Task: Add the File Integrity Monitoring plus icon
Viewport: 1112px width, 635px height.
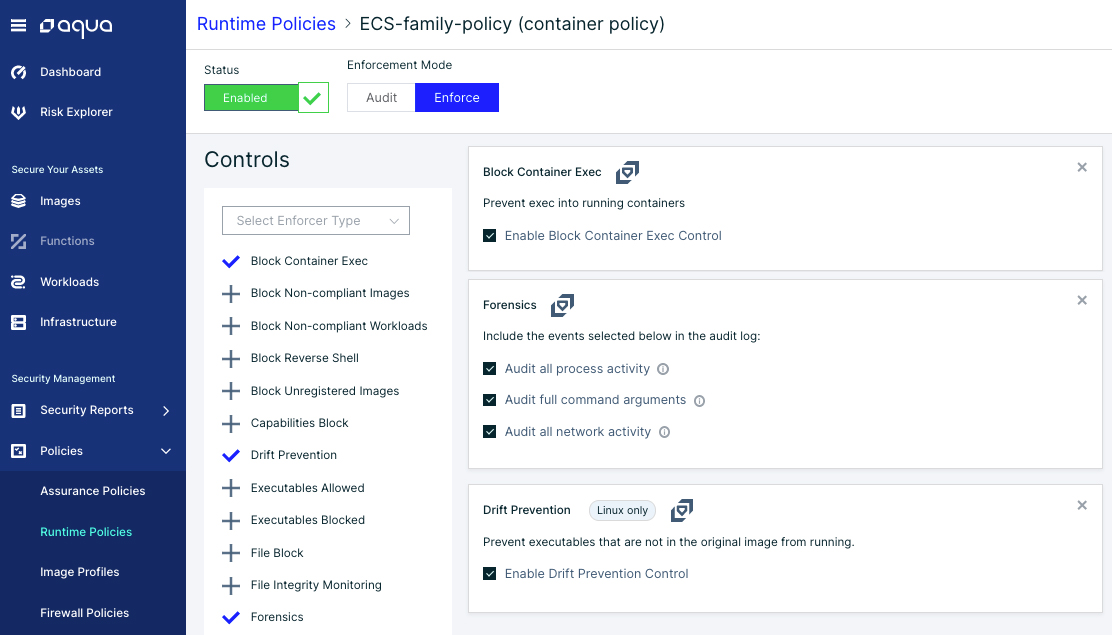Action: coord(230,585)
